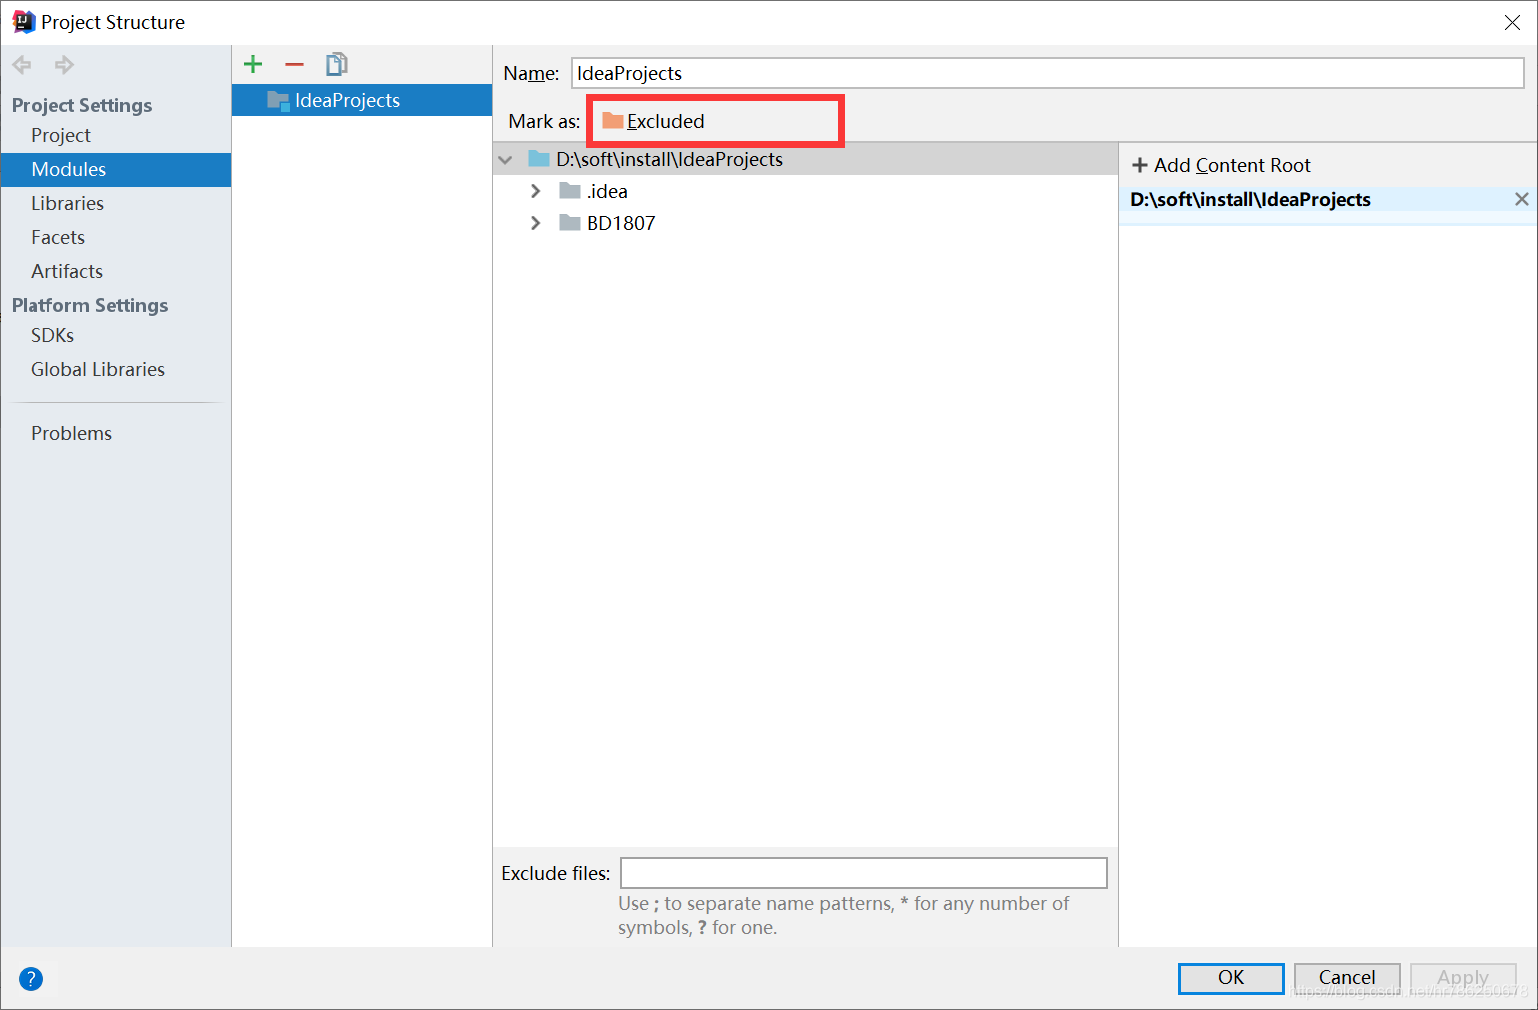
Task: Open SDKs platform settings
Action: pyautogui.click(x=53, y=335)
